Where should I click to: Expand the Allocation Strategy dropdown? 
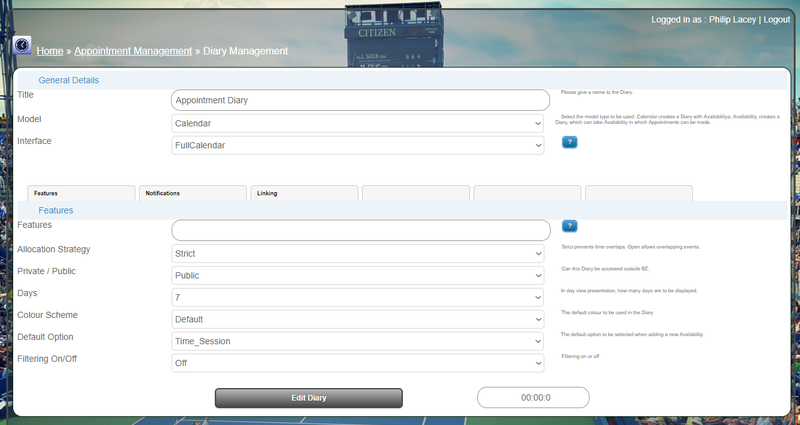coord(358,254)
